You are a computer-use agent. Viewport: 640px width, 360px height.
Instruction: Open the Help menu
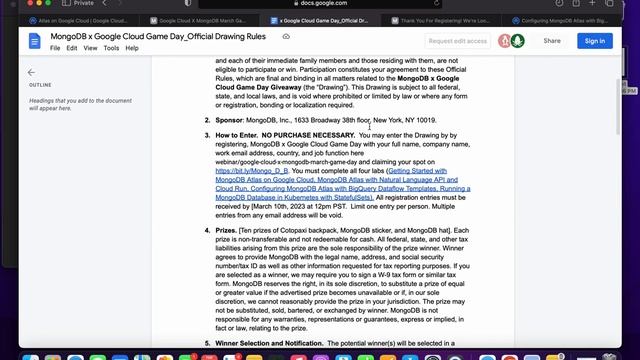coord(132,48)
